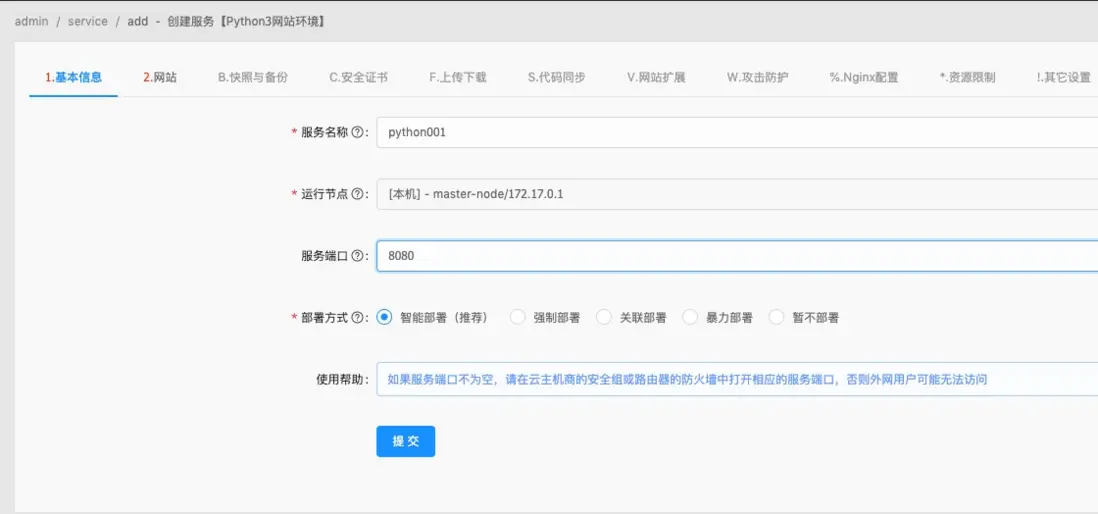Viewport: 1098px width, 514px height.
Task: Open *.资源限制 tab
Action: (x=967, y=77)
